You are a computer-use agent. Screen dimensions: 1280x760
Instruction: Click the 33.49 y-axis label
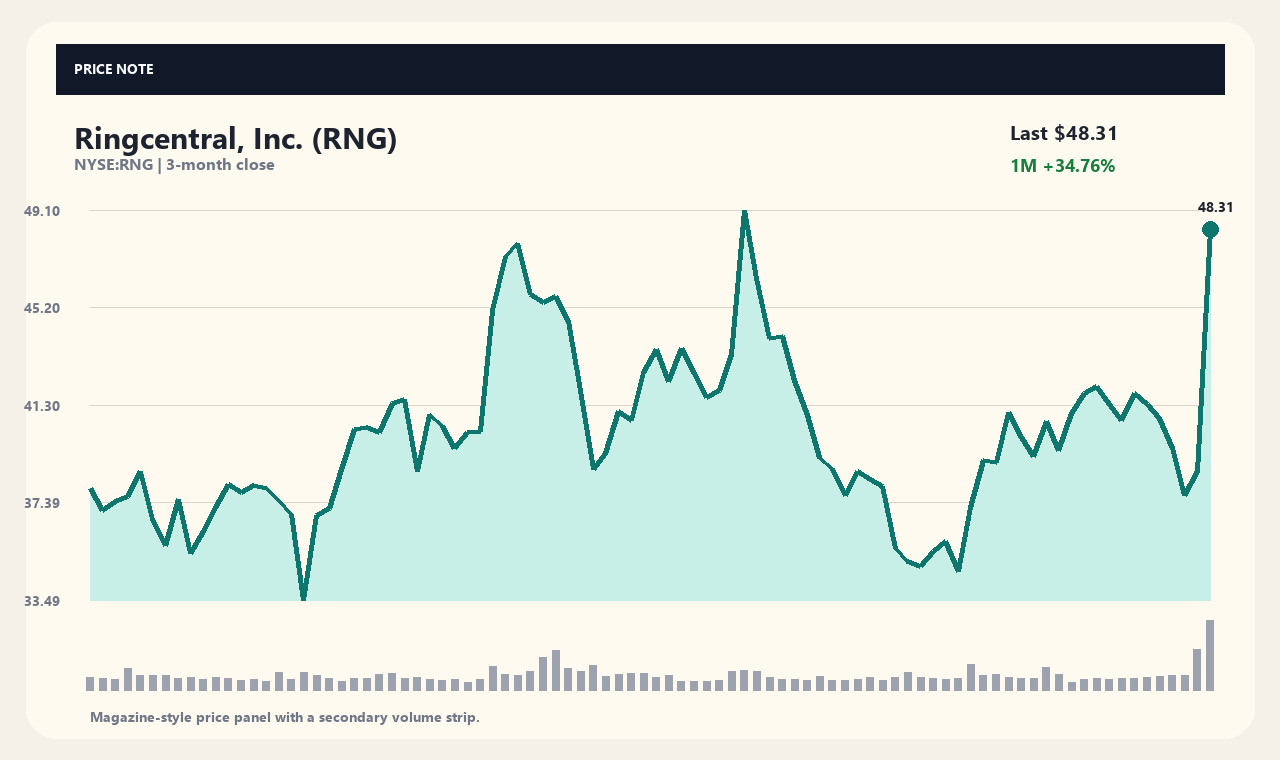pos(42,601)
